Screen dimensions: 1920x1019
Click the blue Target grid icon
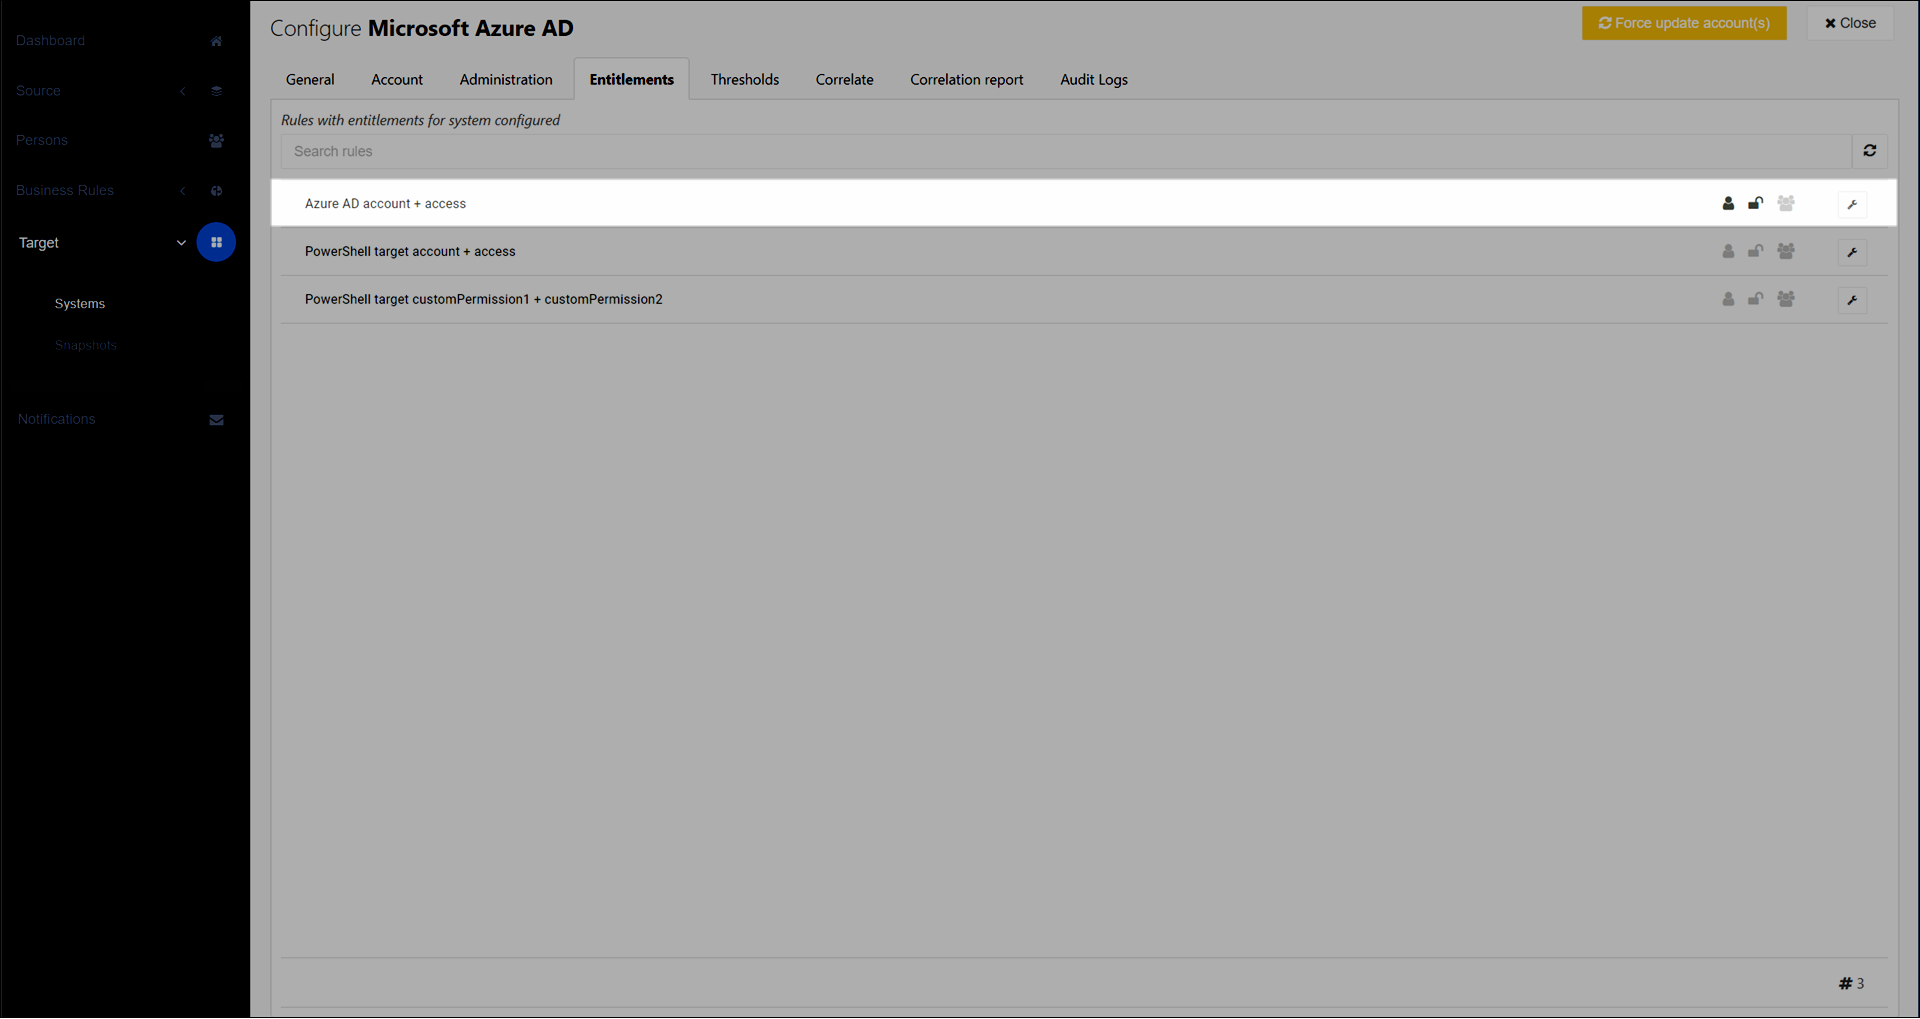pyautogui.click(x=216, y=243)
